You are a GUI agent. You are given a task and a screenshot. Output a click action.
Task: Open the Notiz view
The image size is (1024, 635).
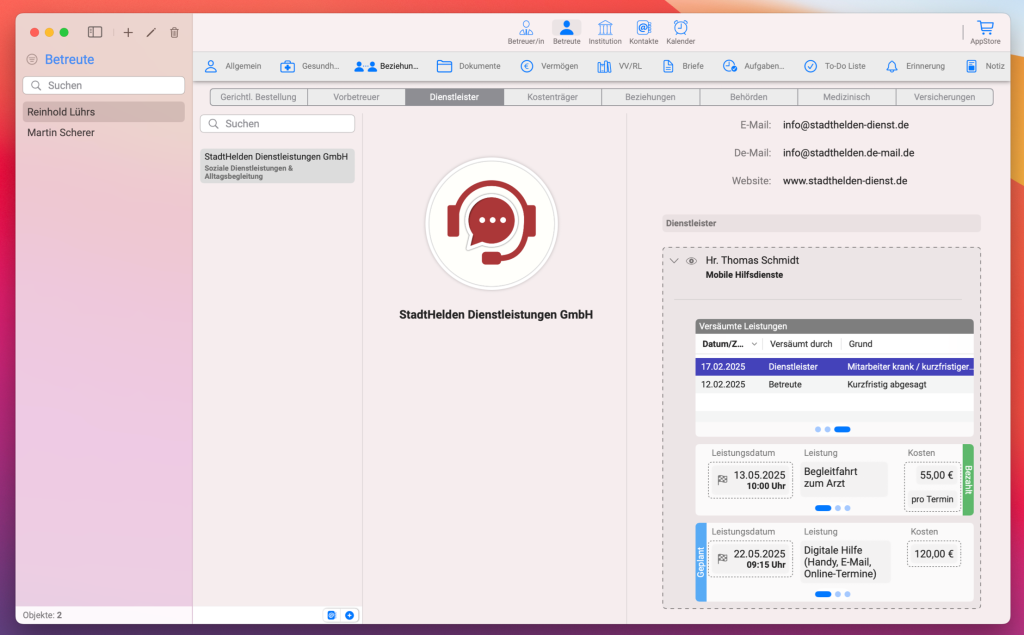985,66
